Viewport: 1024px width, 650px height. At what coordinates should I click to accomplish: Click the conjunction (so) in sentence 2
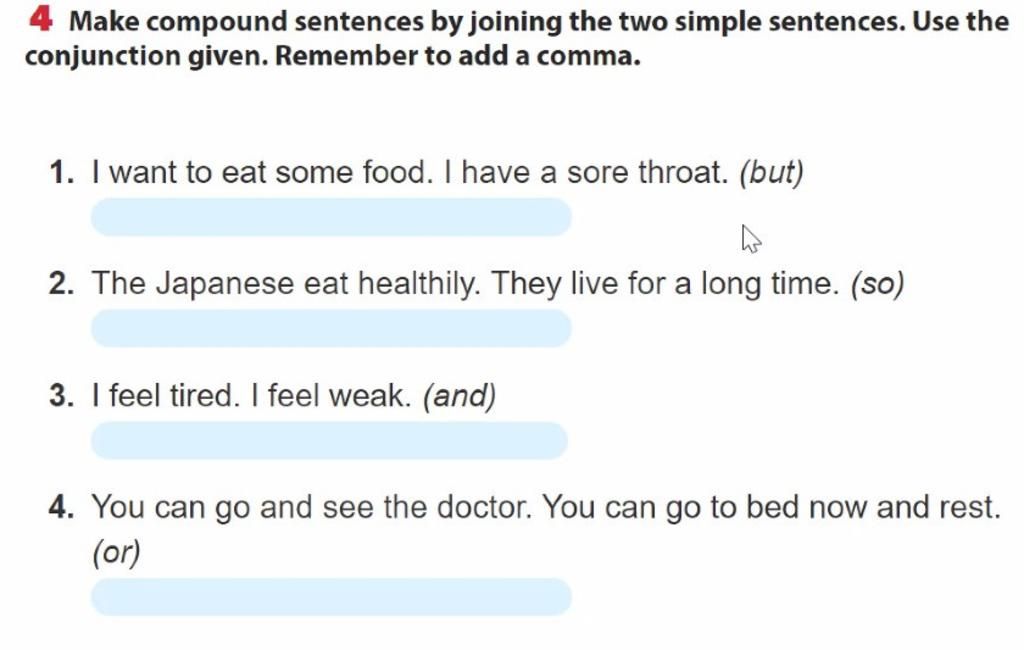(x=877, y=284)
